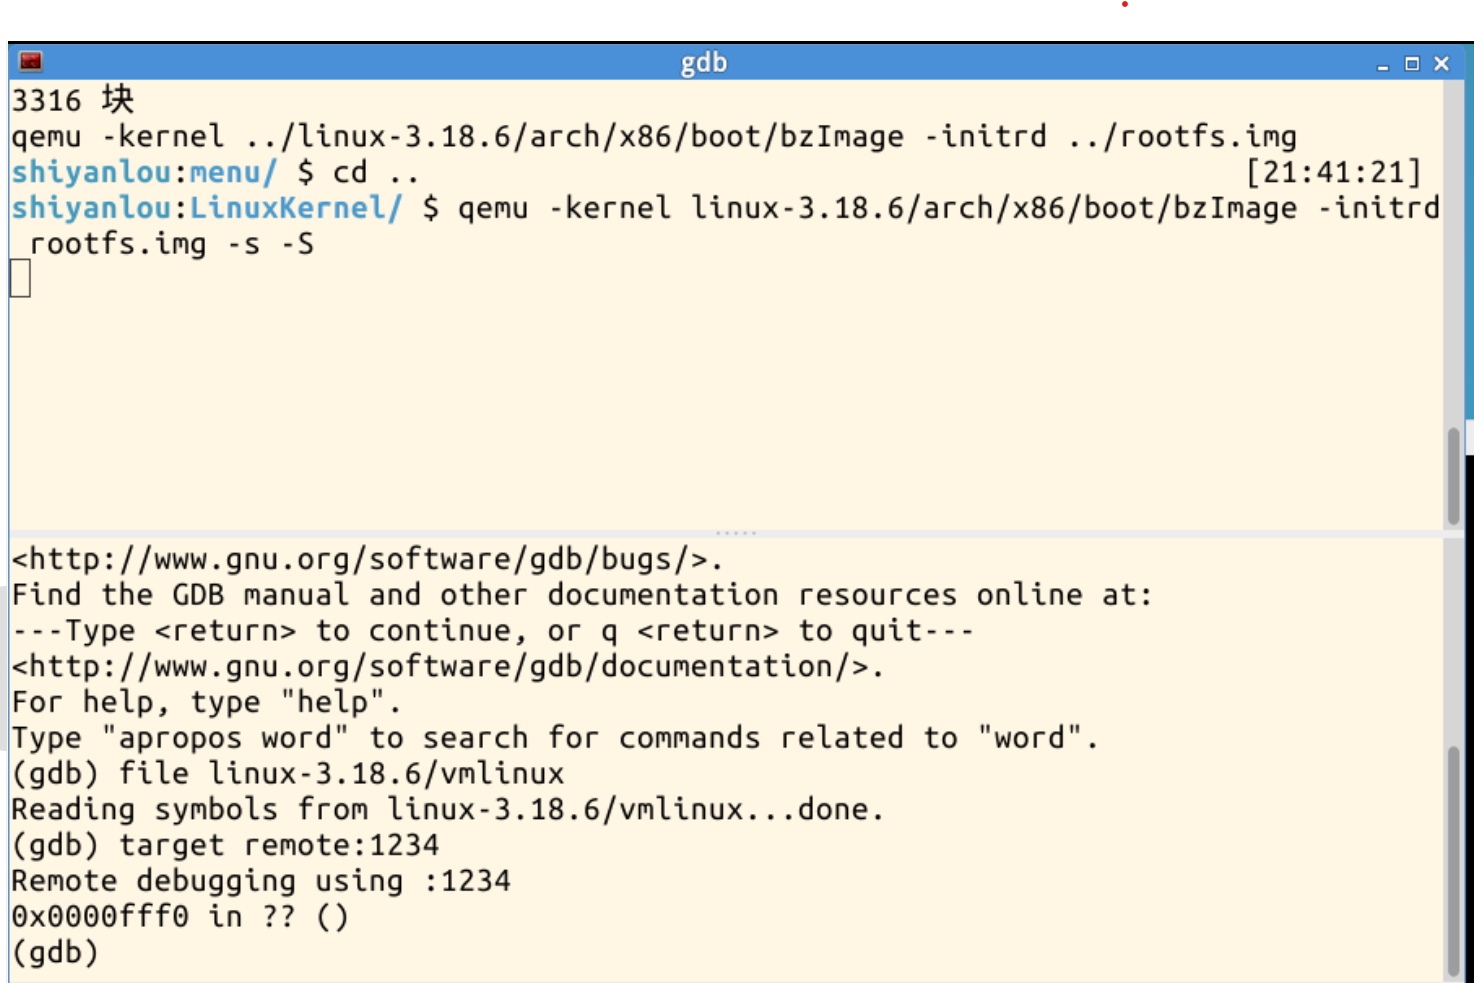Viewport: 1474px width, 983px height.
Task: Click the [21:41:21] timestamp
Action: tap(1333, 172)
